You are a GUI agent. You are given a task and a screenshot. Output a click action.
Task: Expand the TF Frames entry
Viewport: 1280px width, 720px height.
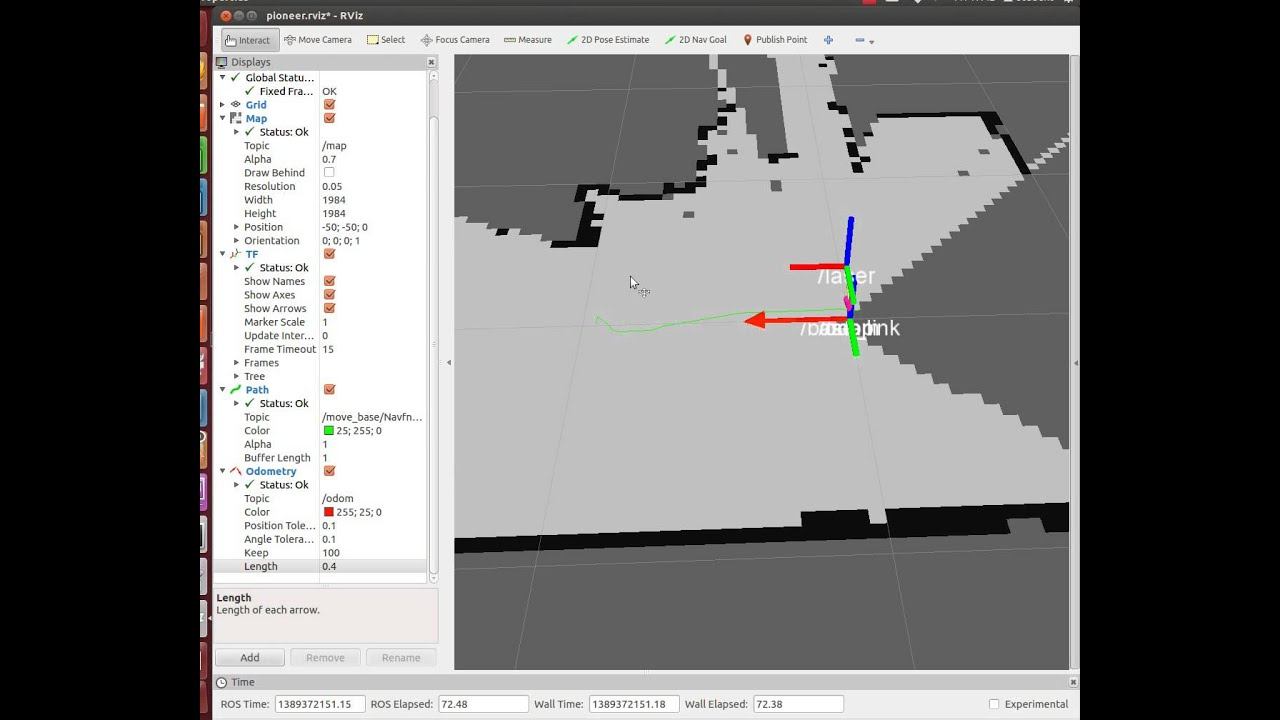point(236,363)
